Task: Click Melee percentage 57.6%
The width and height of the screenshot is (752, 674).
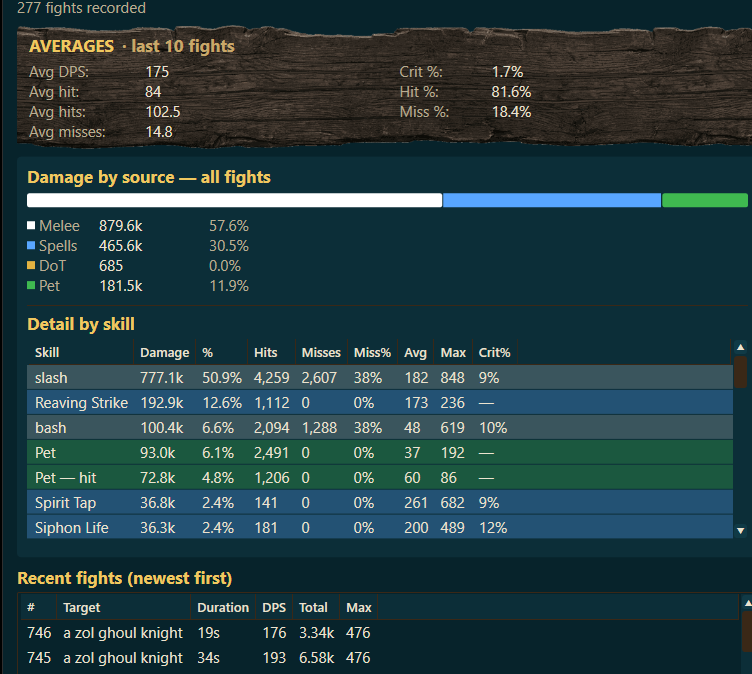Action: point(229,226)
